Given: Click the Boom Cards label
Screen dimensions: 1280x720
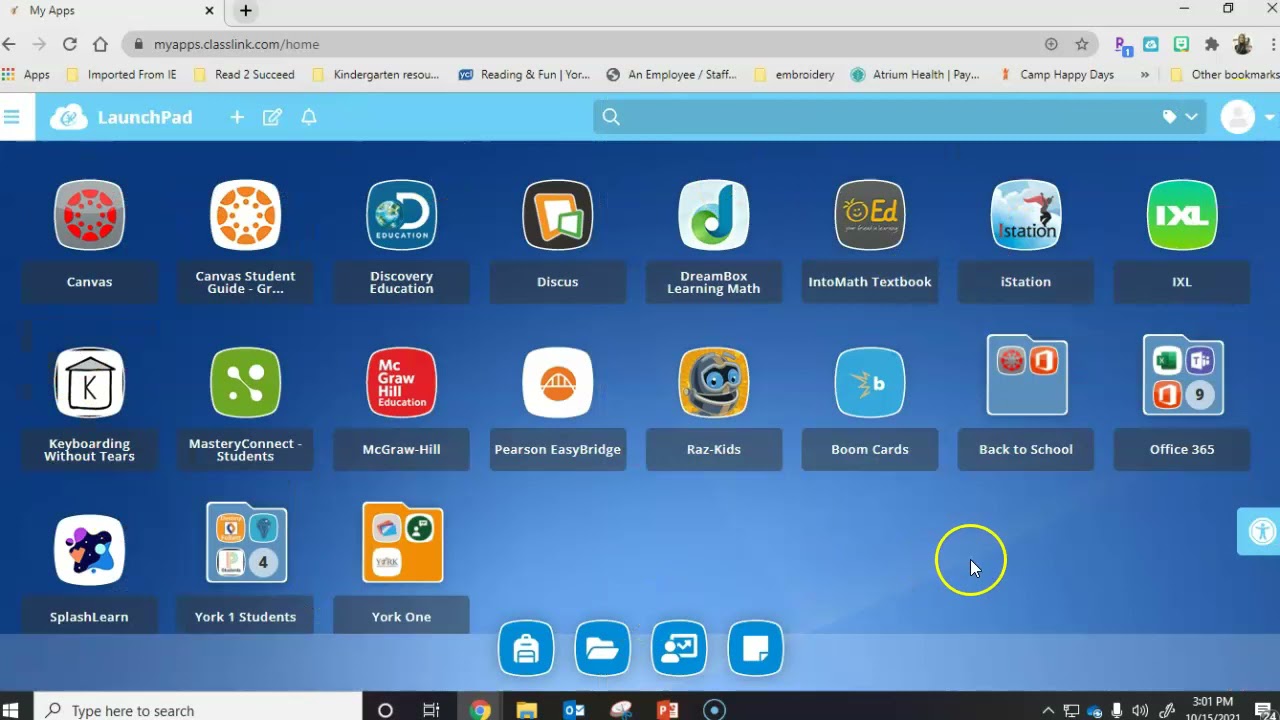Looking at the screenshot, I should [x=869, y=450].
